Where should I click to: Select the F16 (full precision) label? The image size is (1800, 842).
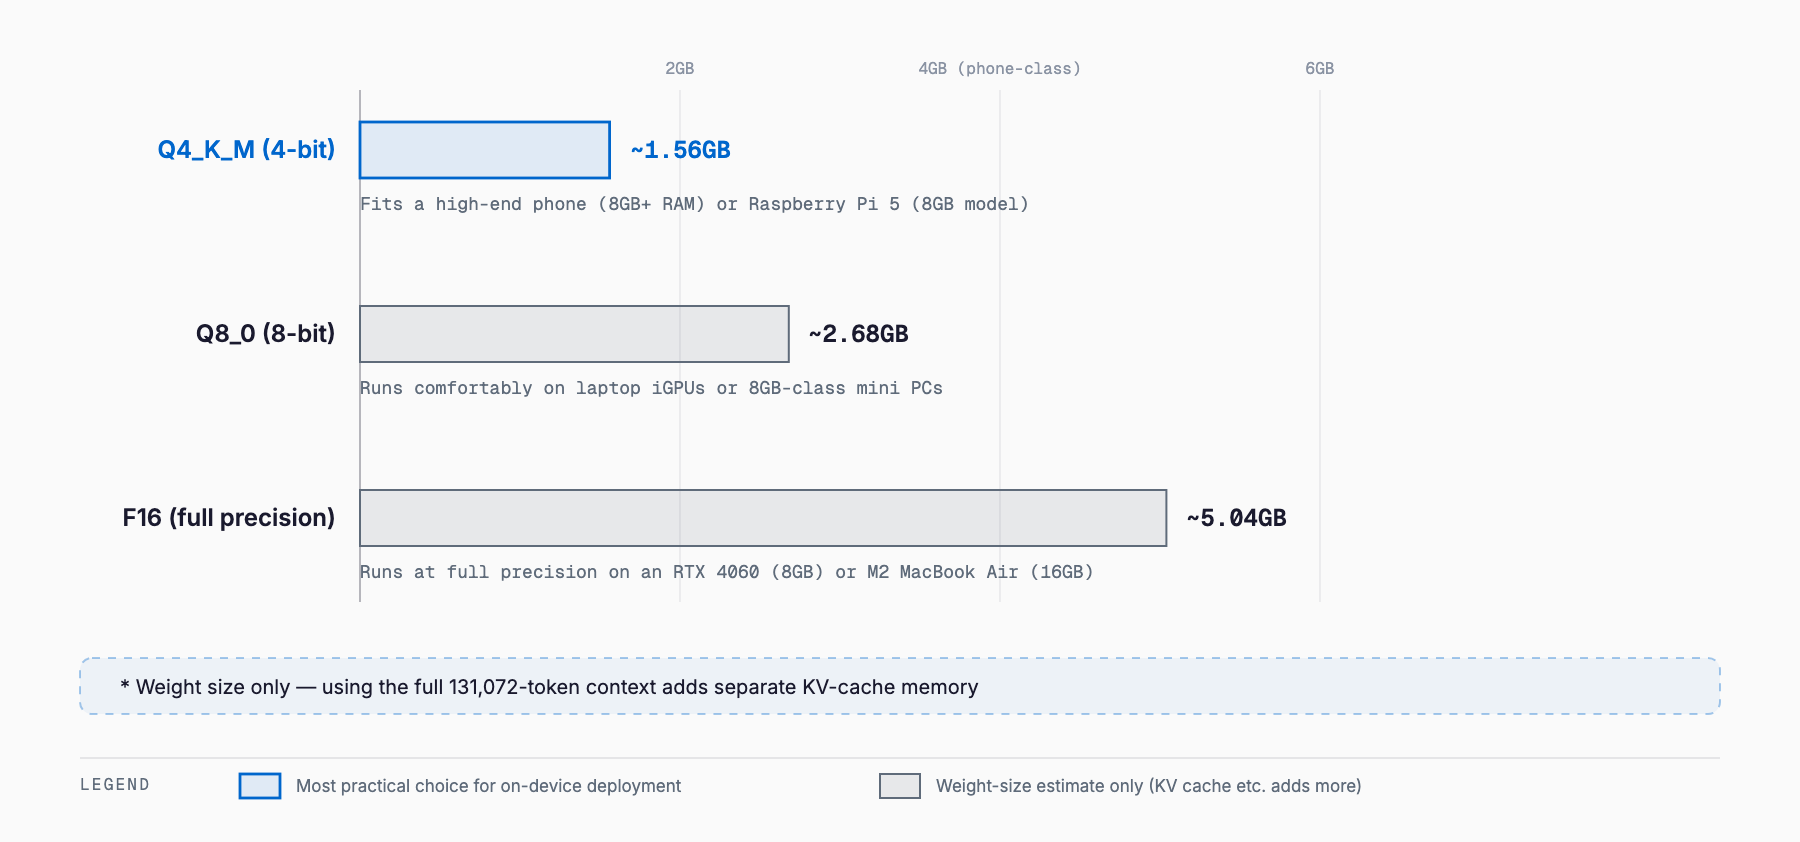pyautogui.click(x=228, y=518)
